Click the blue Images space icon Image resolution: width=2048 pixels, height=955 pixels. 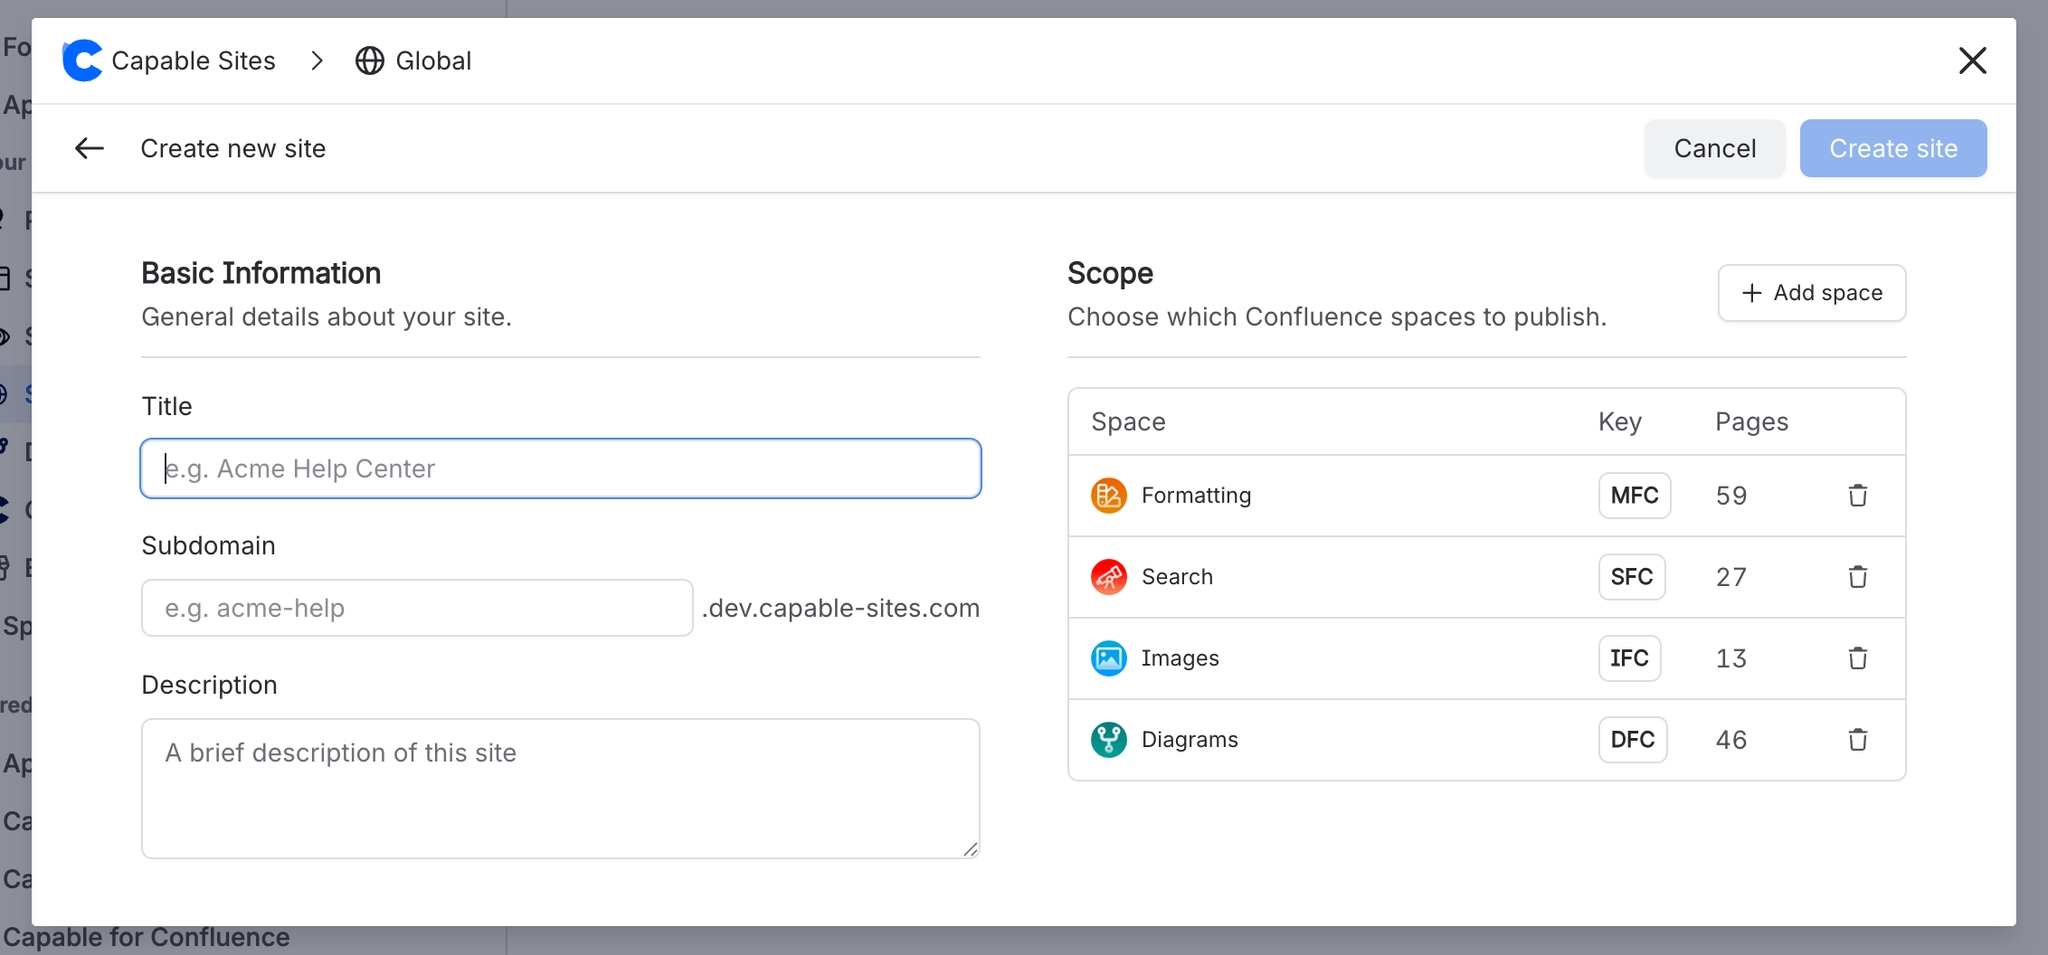point(1108,658)
